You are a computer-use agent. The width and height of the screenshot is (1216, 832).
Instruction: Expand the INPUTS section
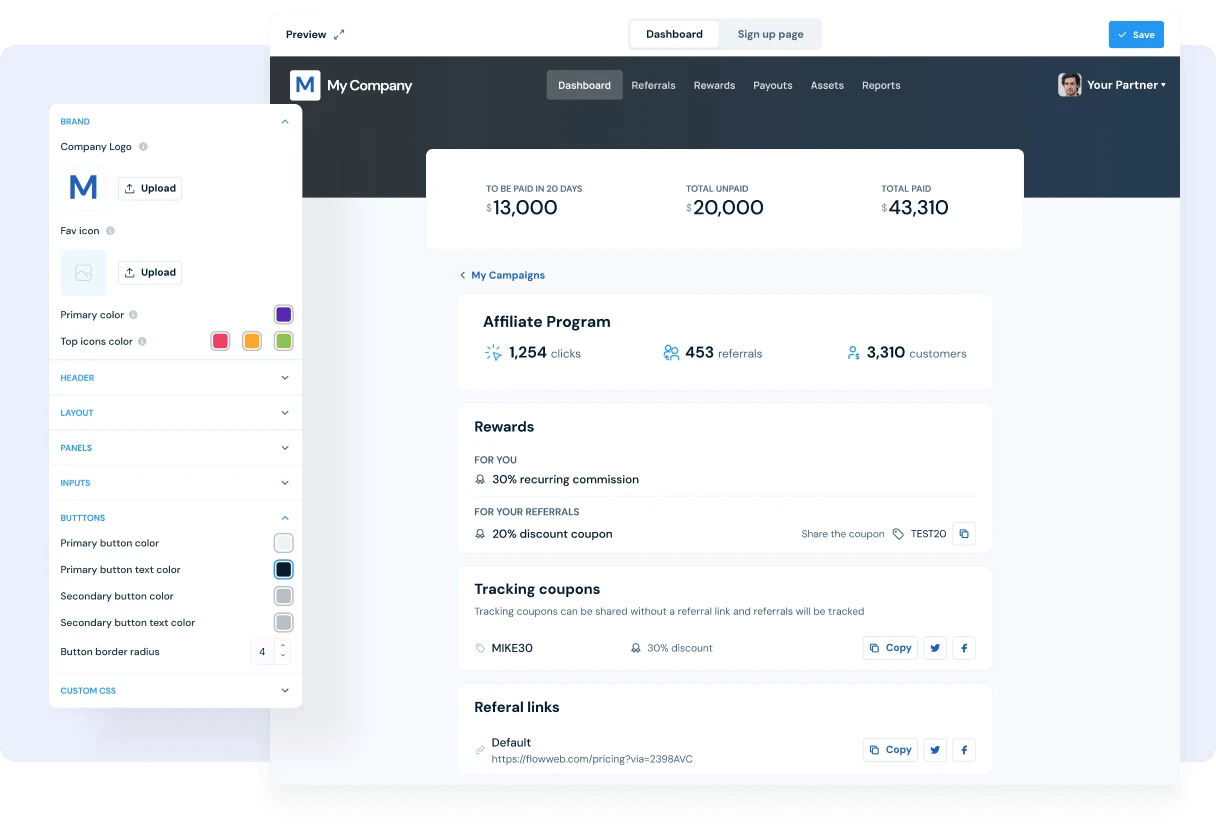click(285, 483)
